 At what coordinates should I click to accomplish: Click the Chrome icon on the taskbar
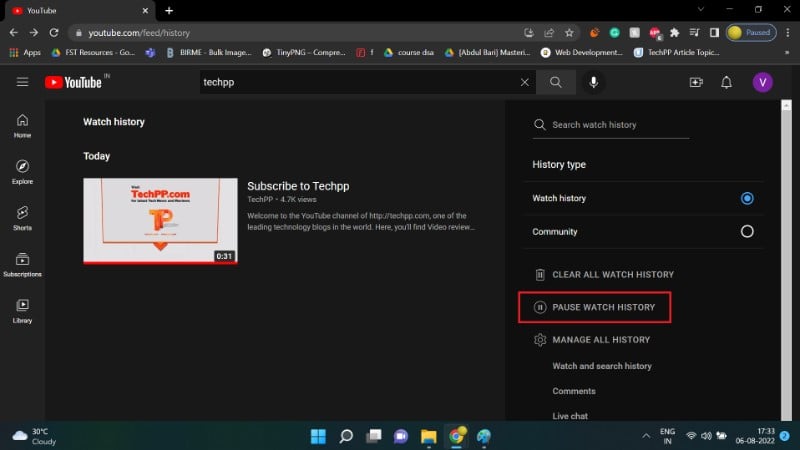point(456,436)
